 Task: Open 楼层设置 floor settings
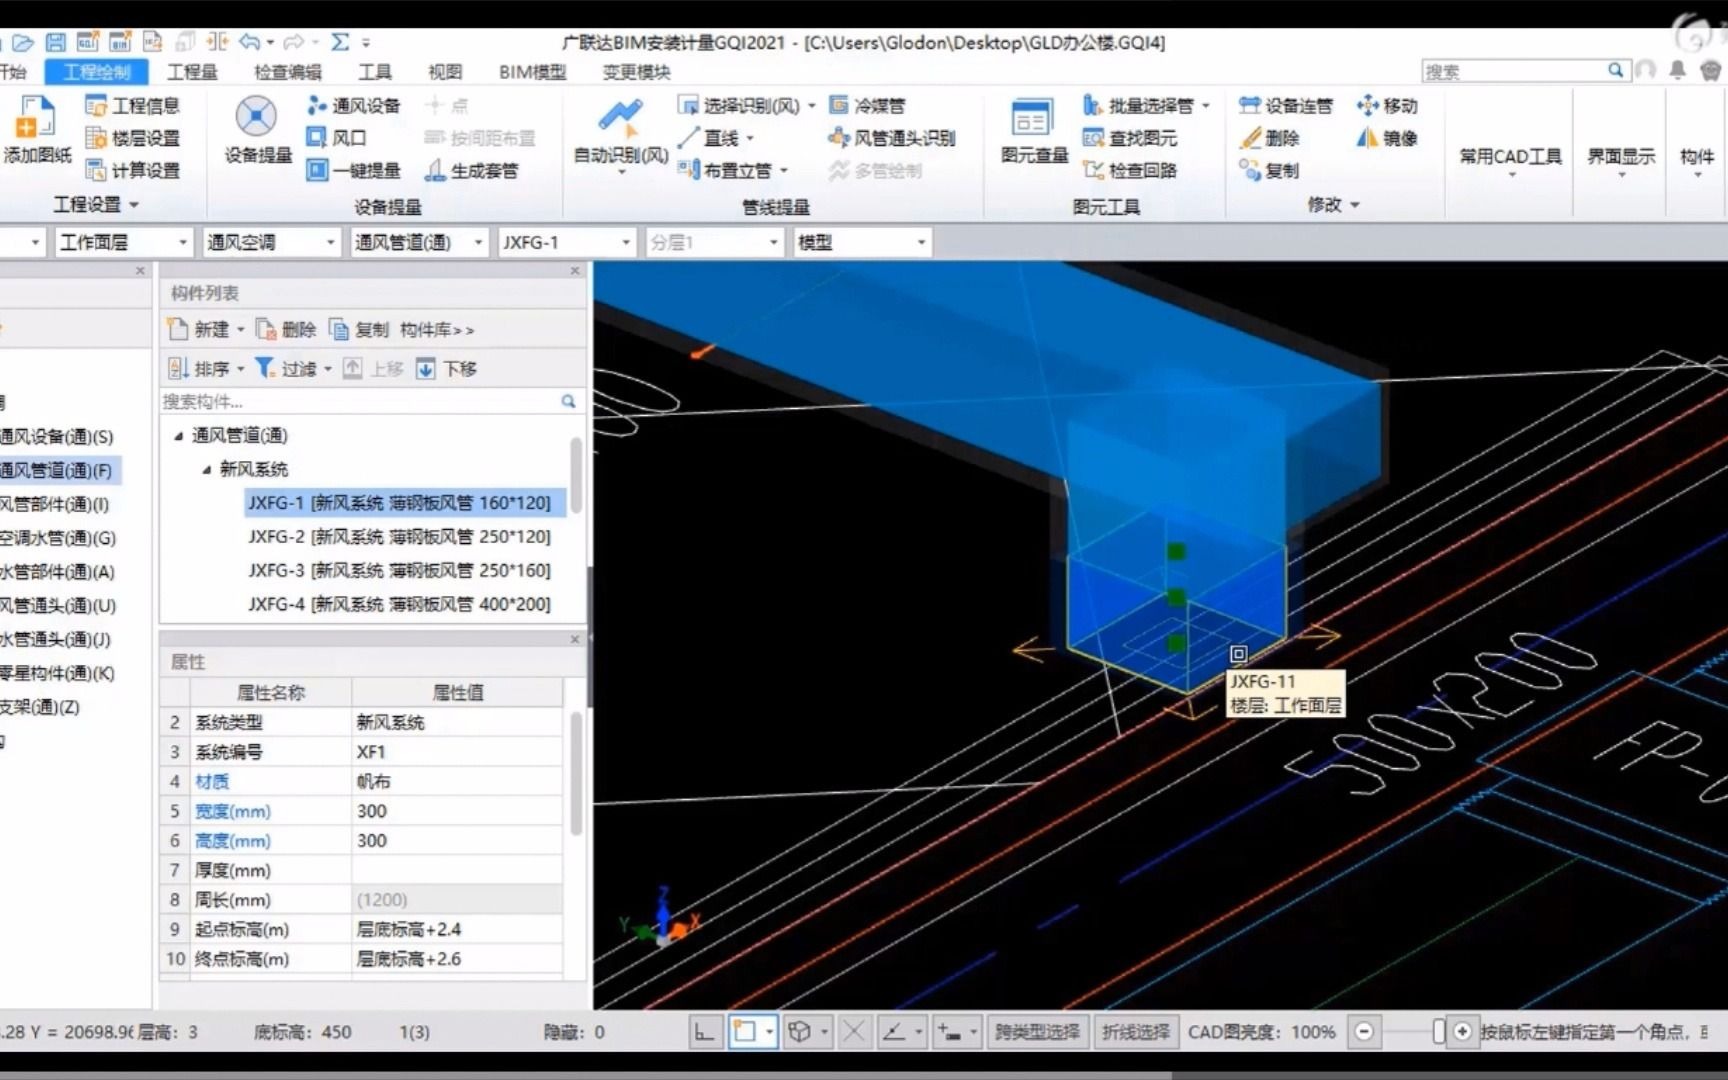click(133, 138)
